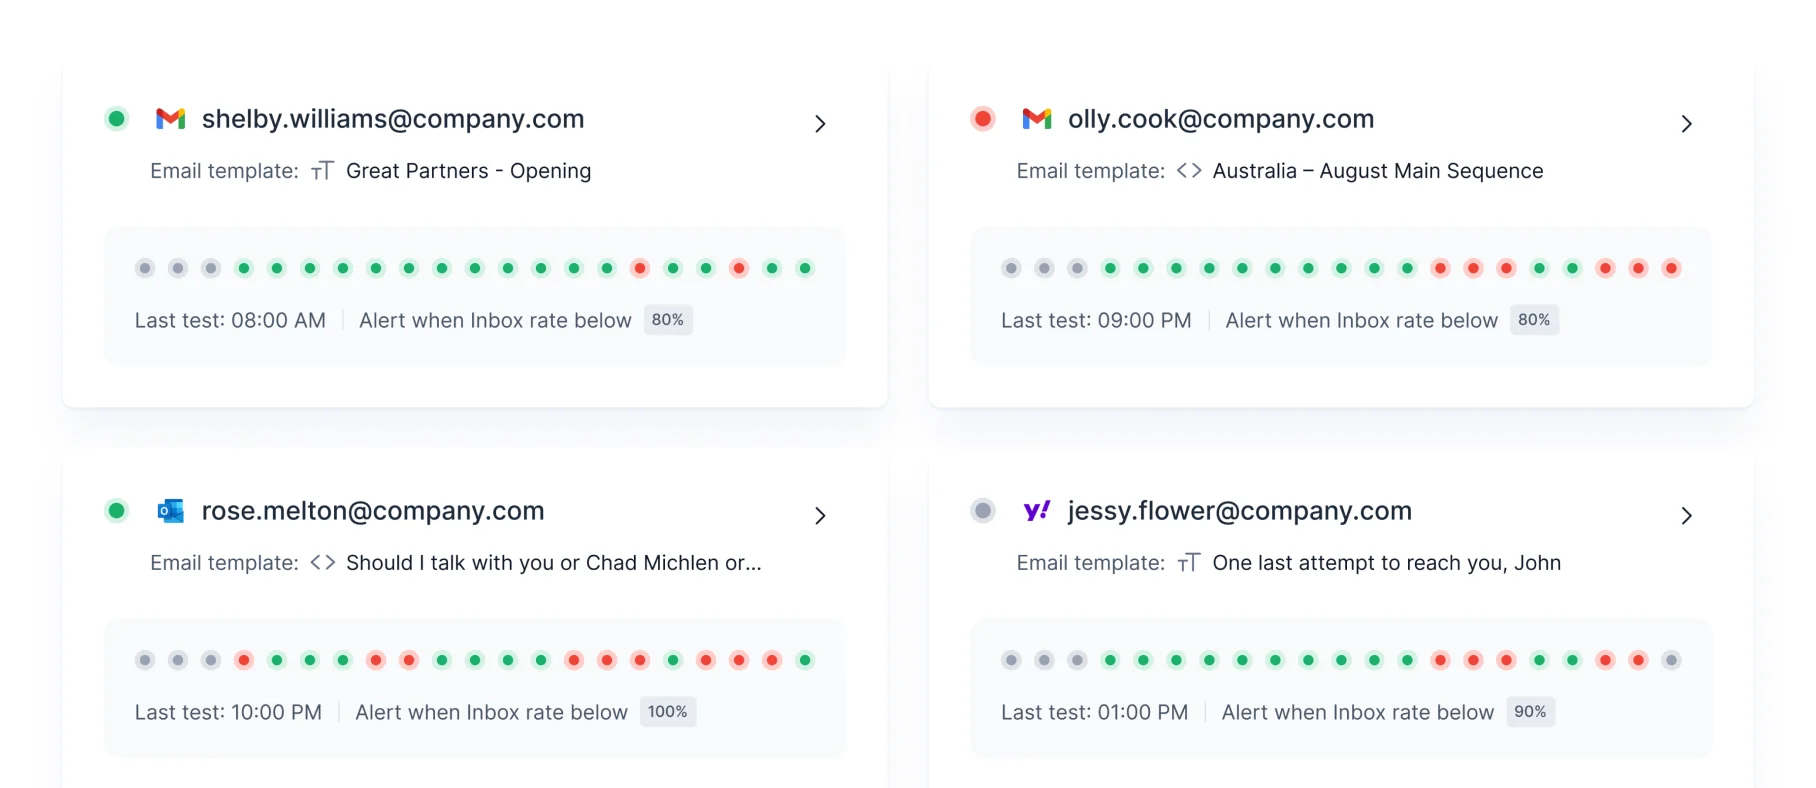Screen dimensions: 1816x788
Task: Expand the shelby.williams@company.com card chevron
Action: tap(820, 124)
